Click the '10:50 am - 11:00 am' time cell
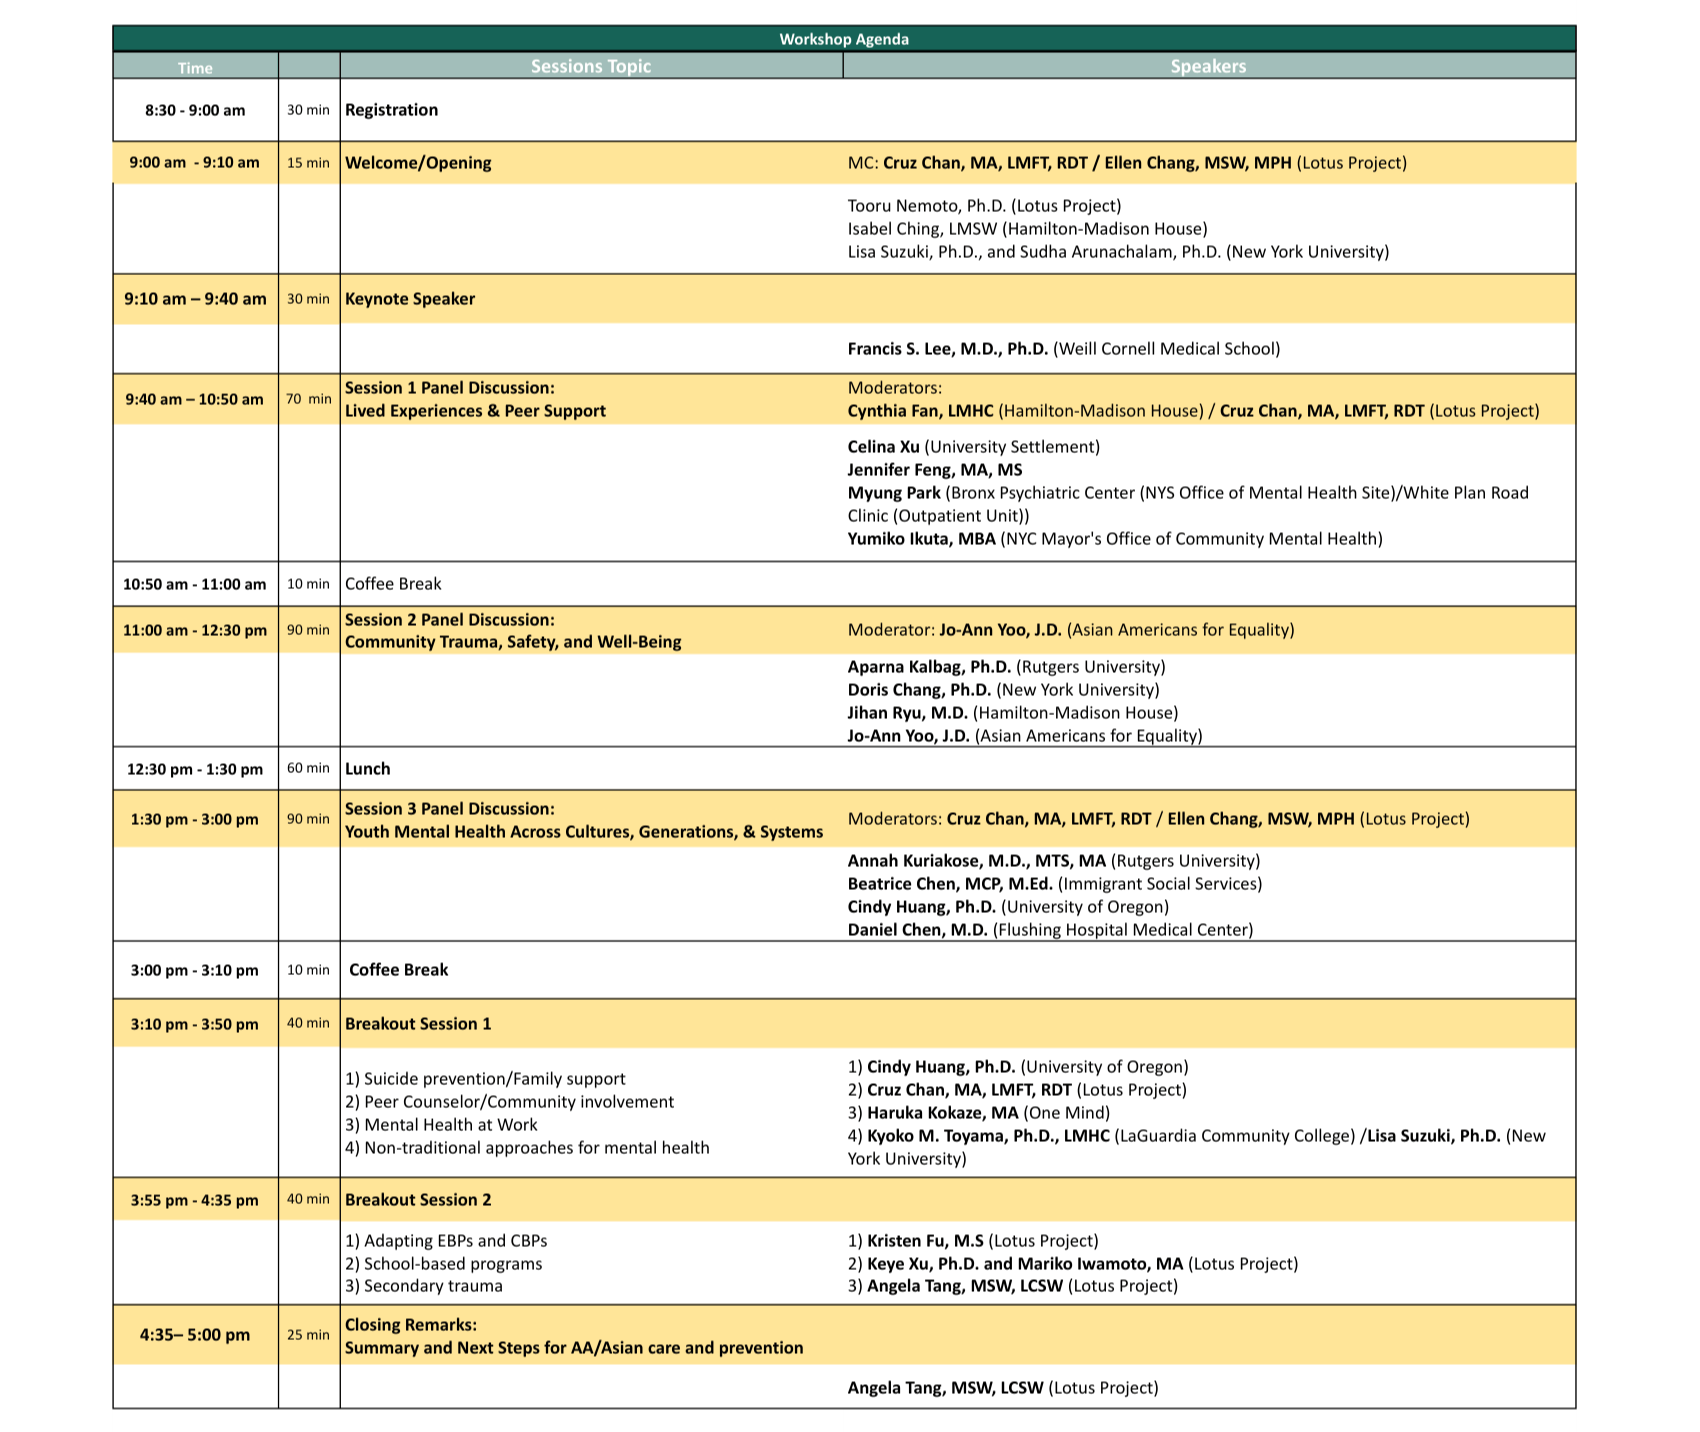 click(195, 584)
